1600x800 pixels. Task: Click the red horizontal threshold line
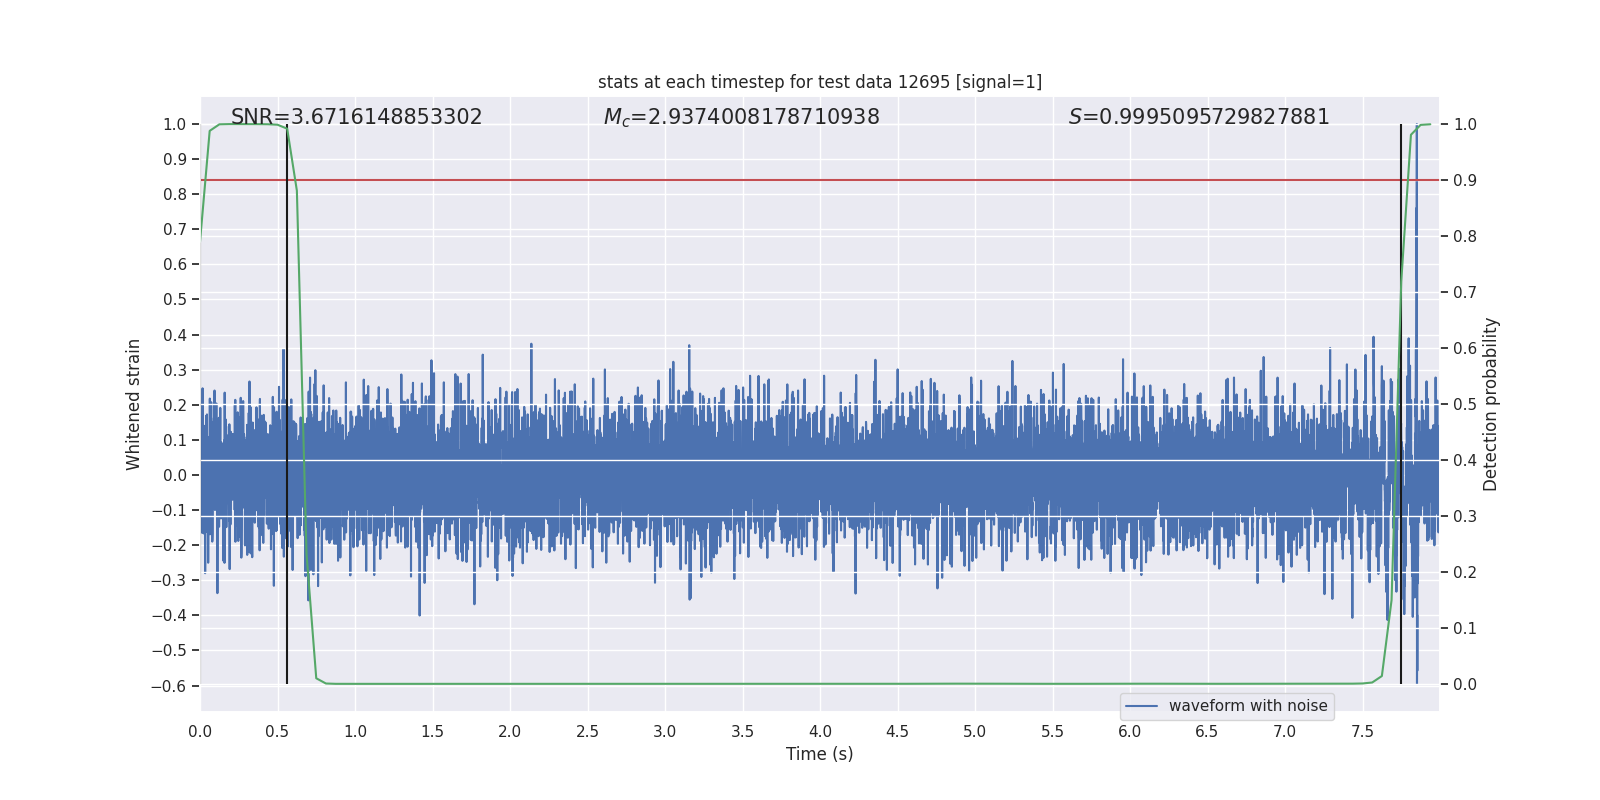pos(800,180)
